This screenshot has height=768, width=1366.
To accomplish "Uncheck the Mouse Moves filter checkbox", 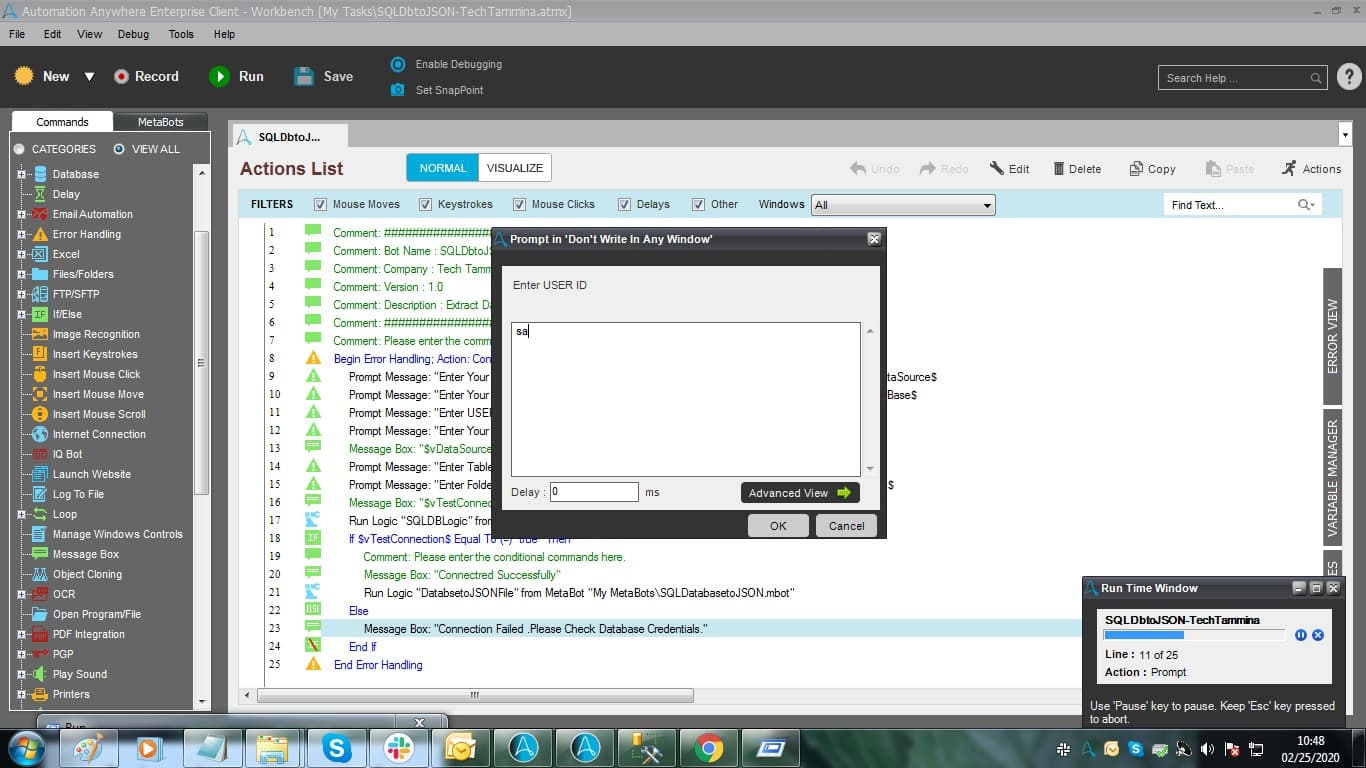I will [321, 204].
